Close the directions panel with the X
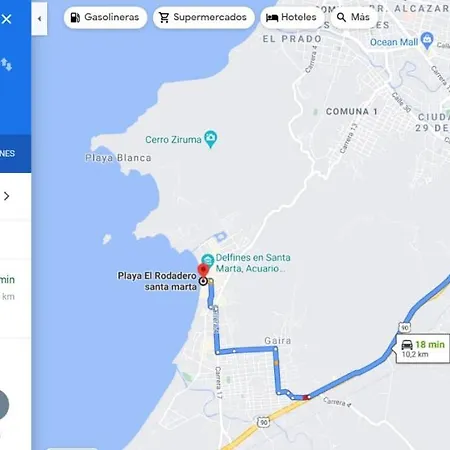Screen dimensions: 450x450 tap(6, 19)
